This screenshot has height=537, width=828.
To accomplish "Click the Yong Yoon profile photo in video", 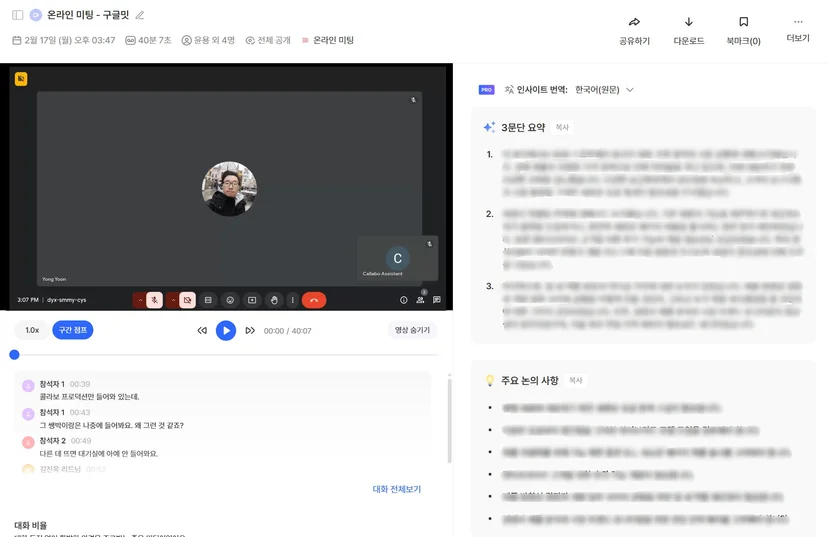I will tap(229, 189).
